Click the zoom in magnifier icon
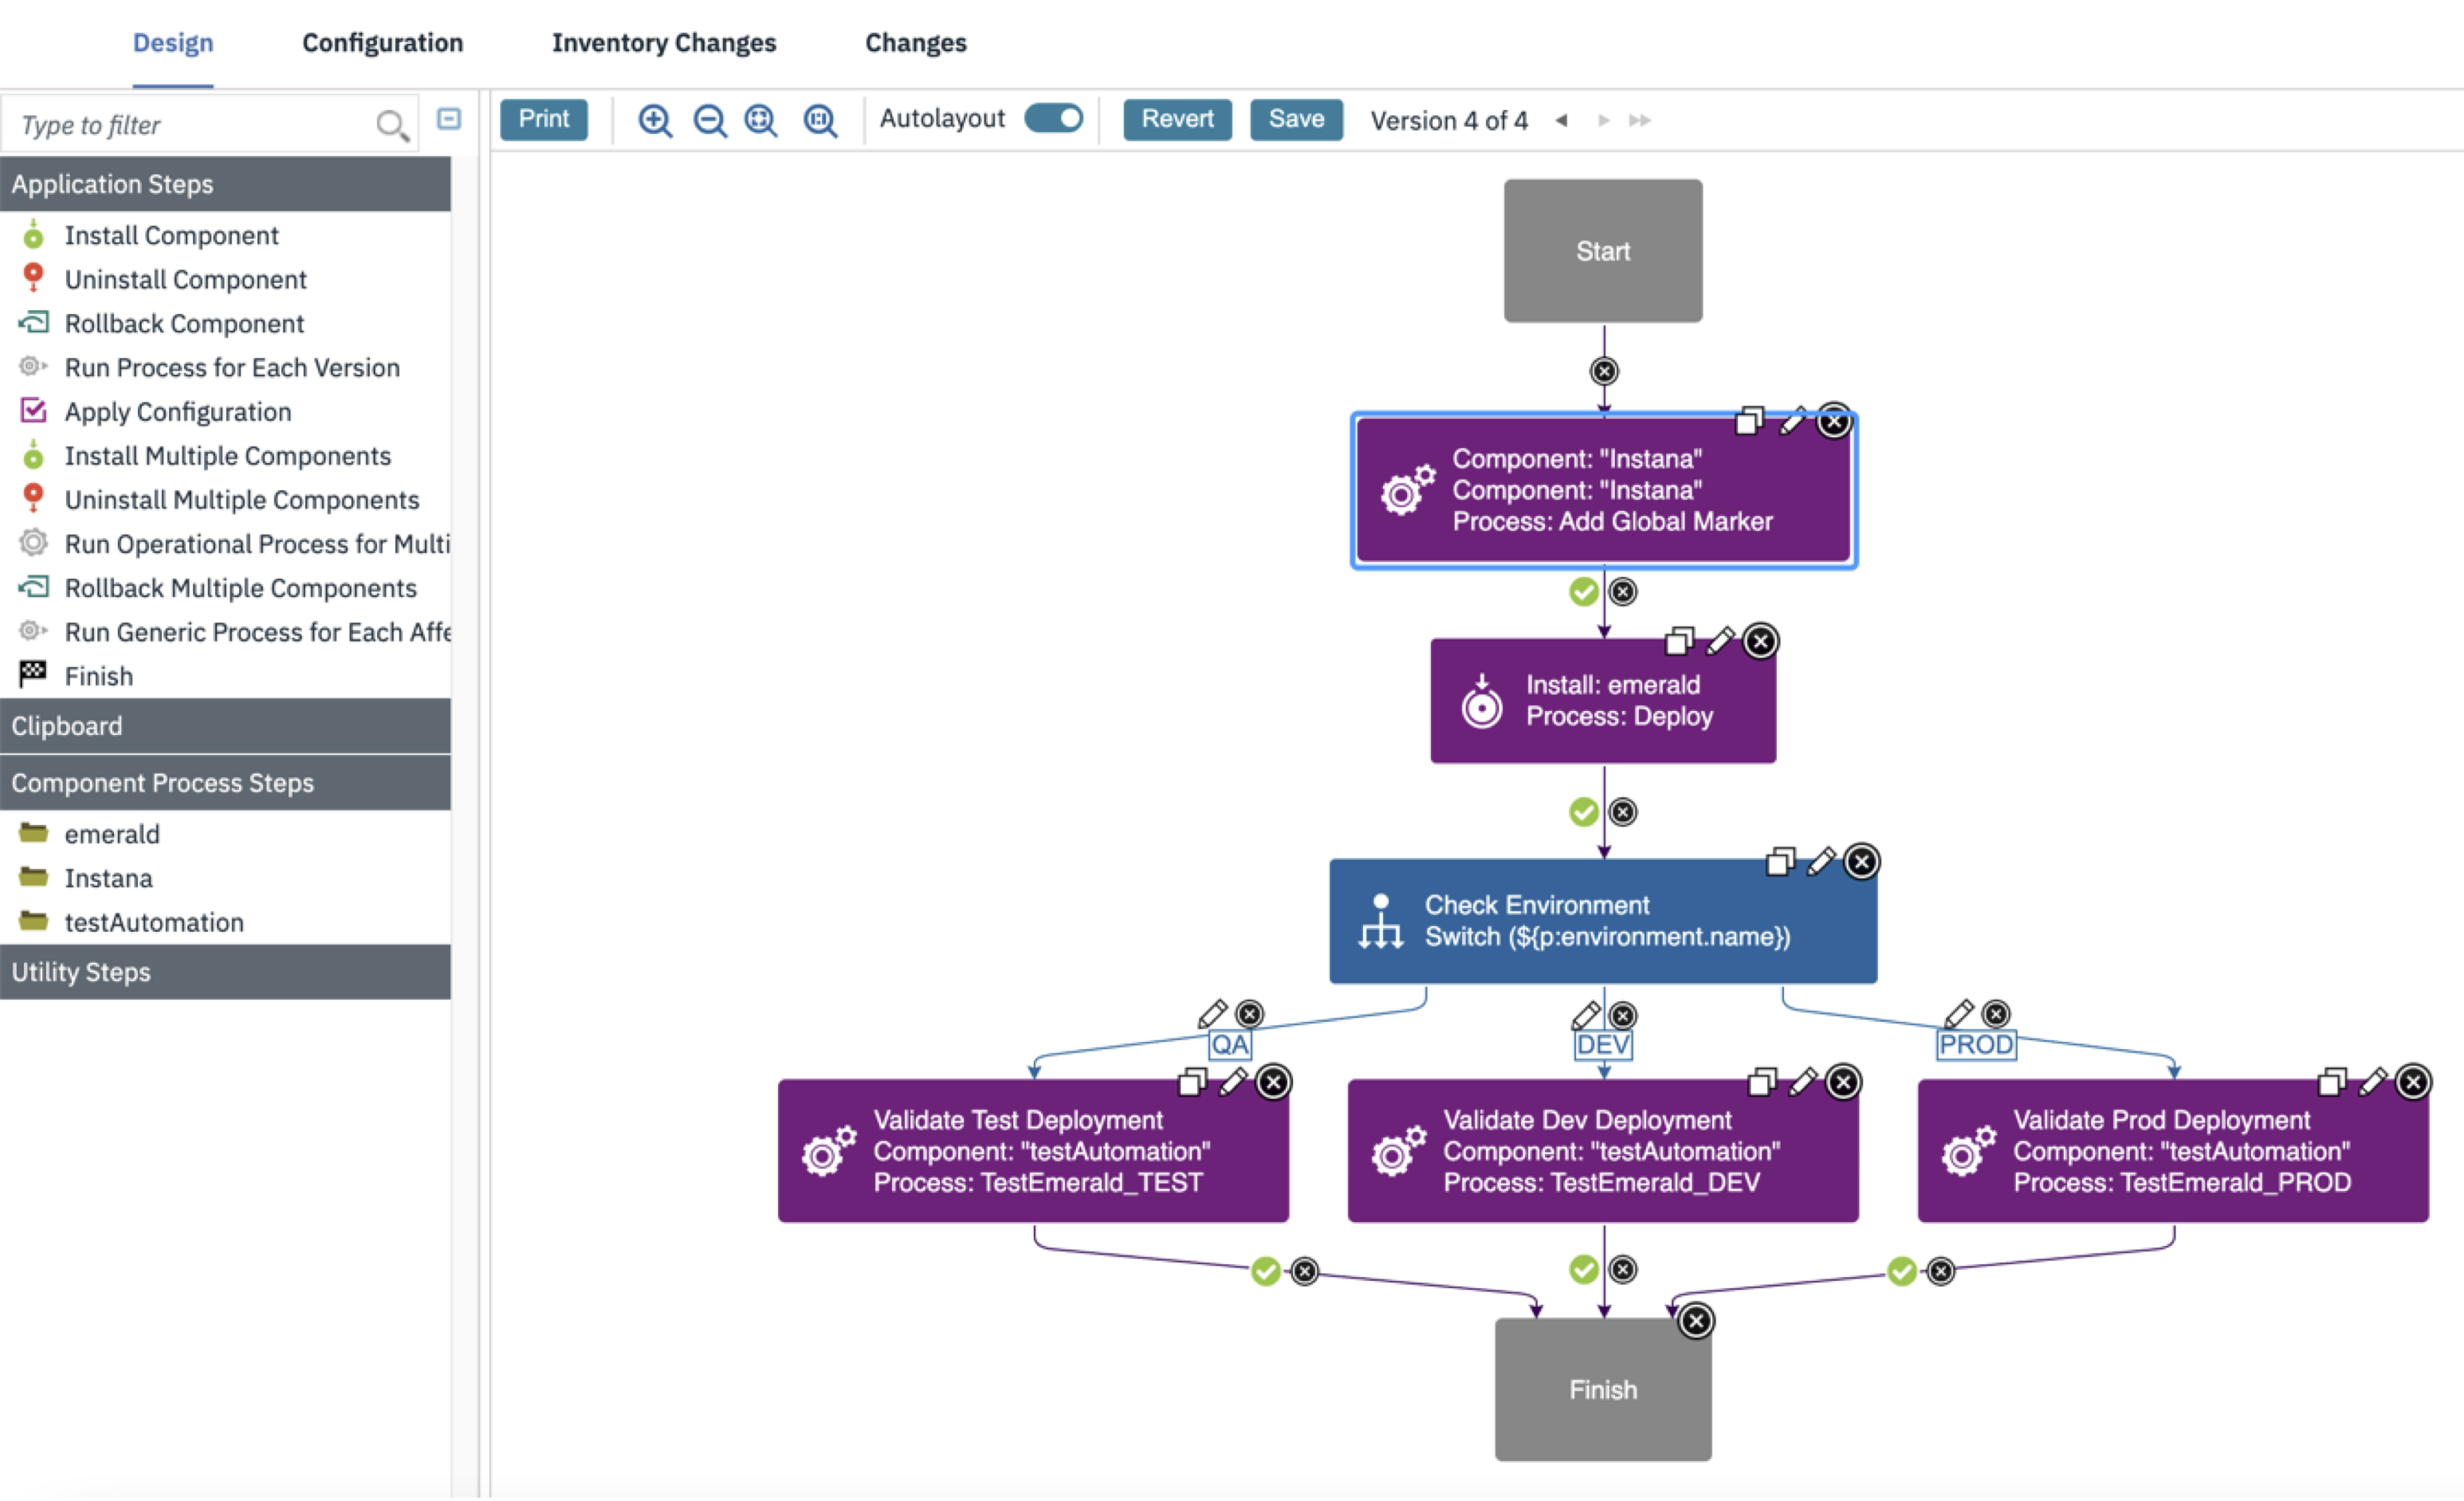The width and height of the screenshot is (2464, 1501). [x=654, y=120]
